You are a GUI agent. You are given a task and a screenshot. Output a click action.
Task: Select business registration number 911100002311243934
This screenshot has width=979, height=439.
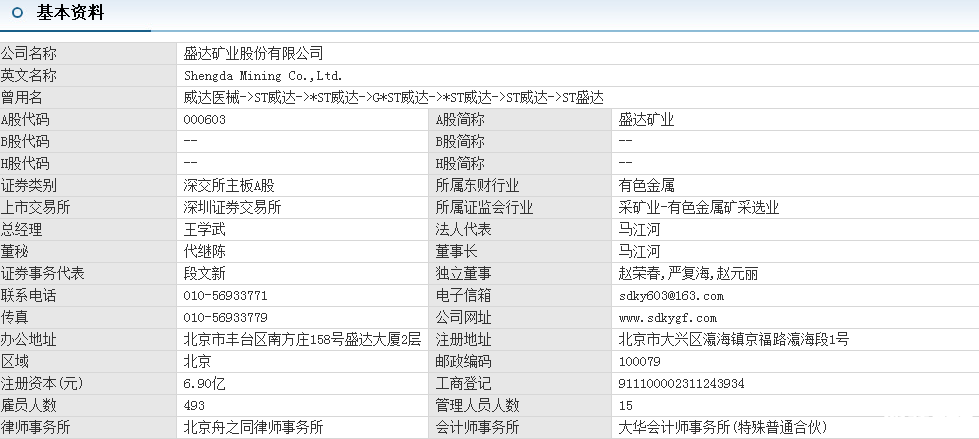[x=681, y=383]
